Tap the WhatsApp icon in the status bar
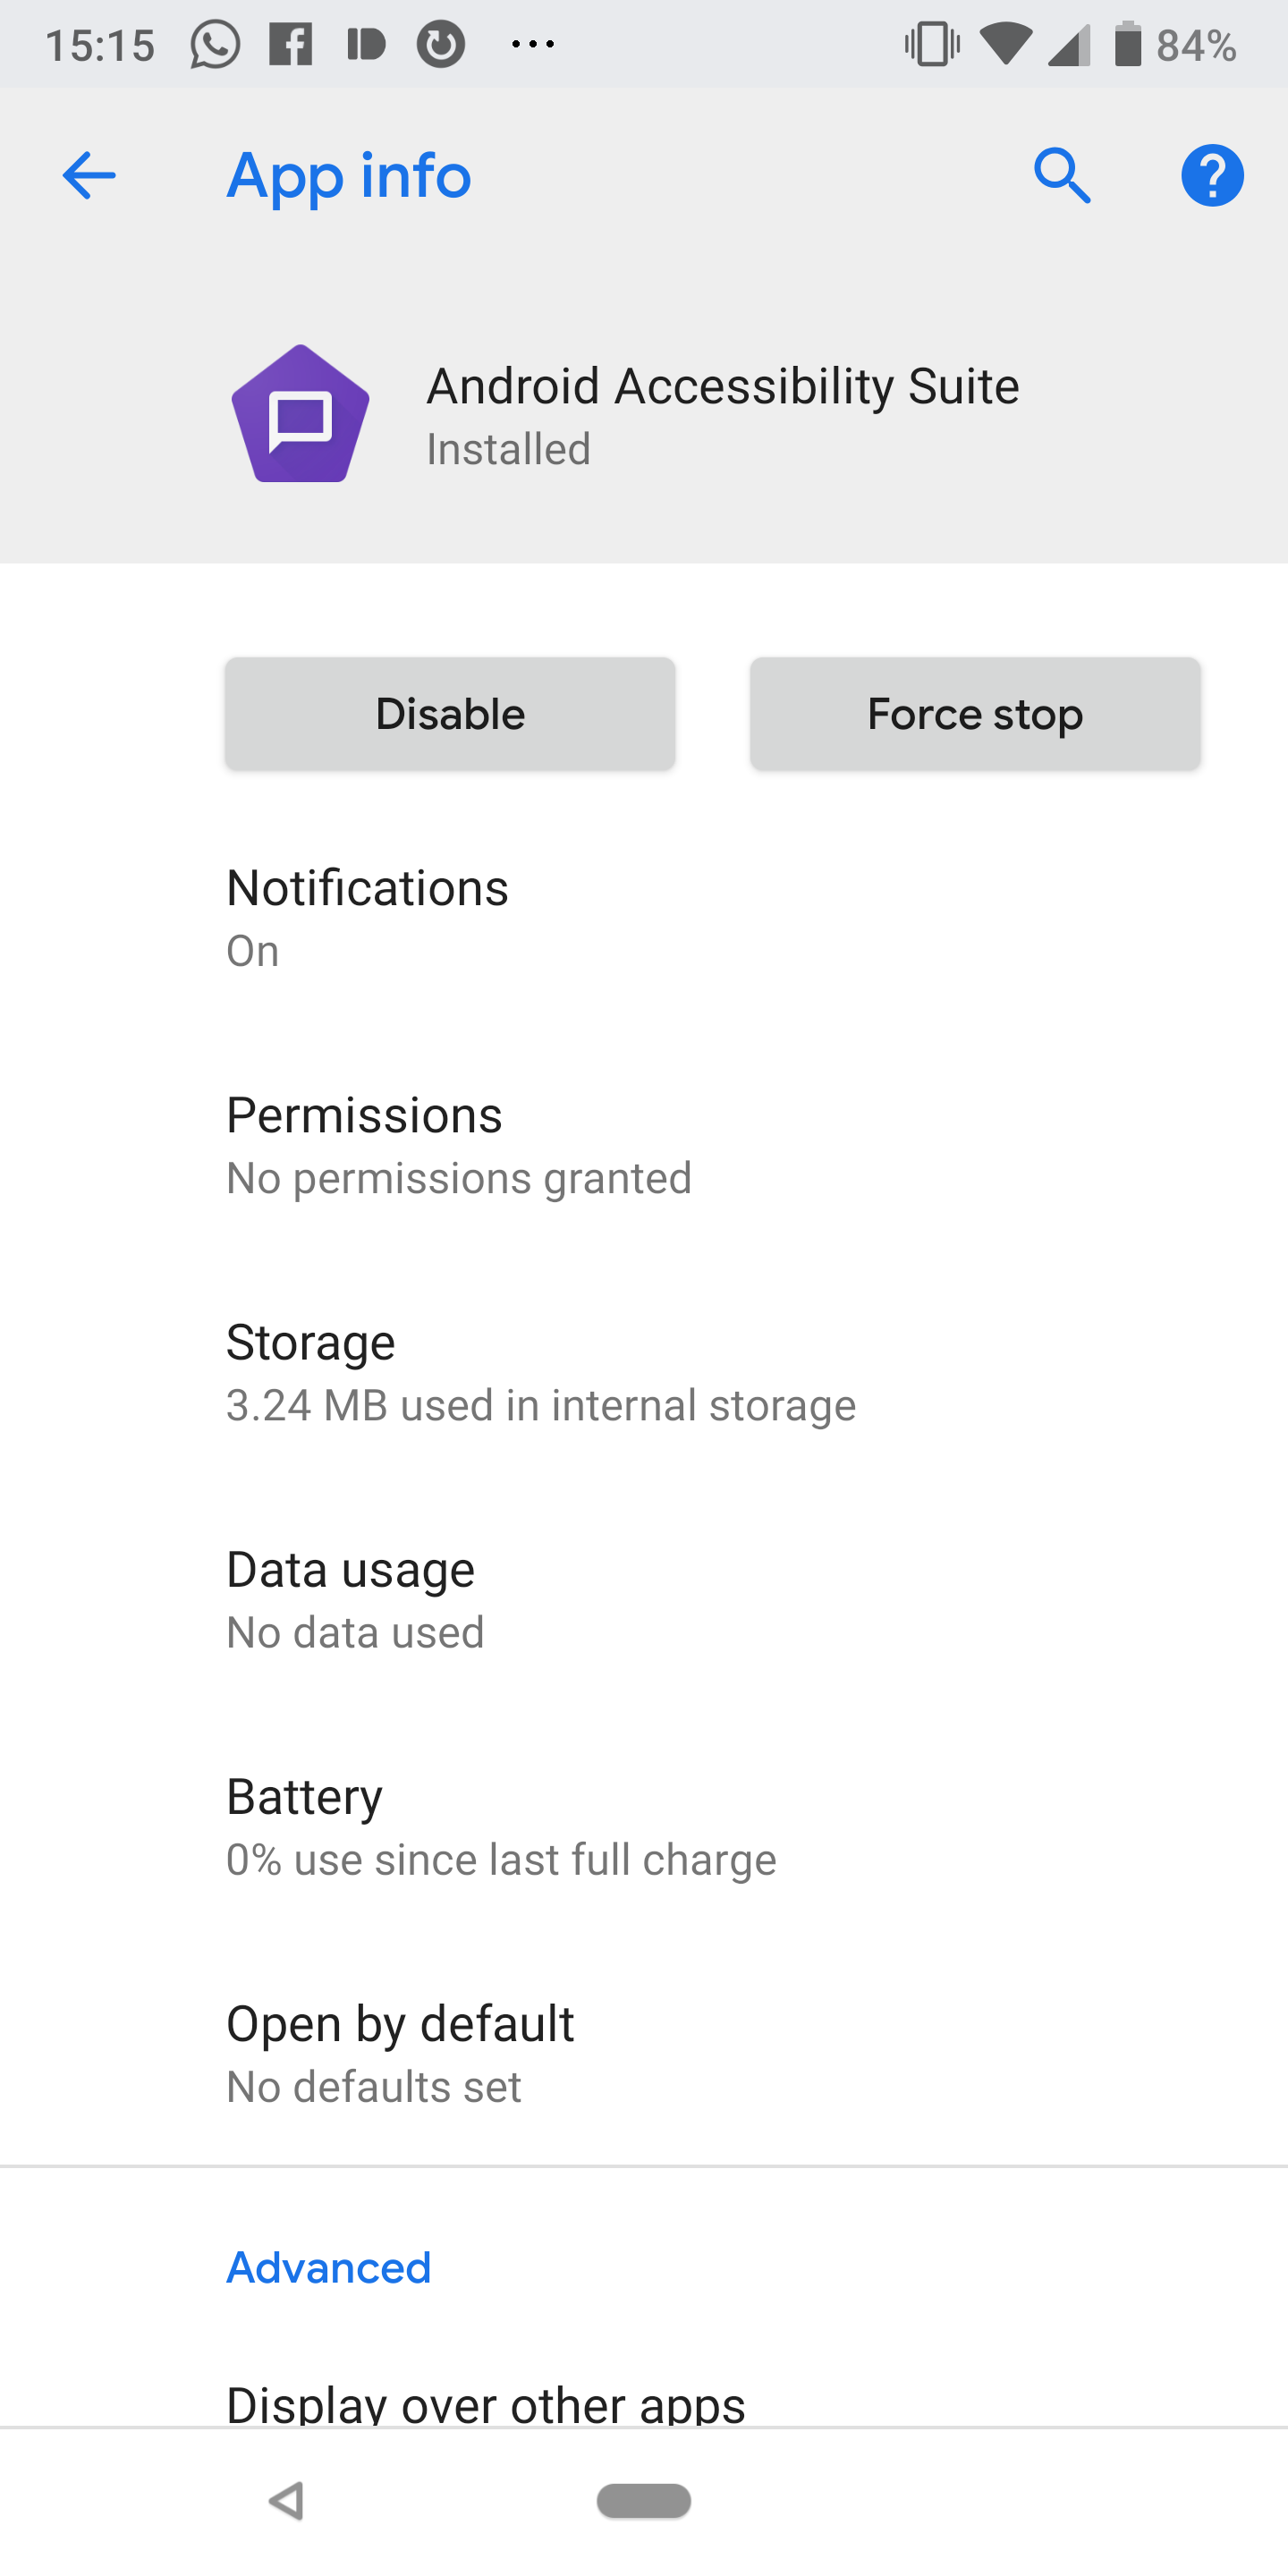 pyautogui.click(x=213, y=44)
